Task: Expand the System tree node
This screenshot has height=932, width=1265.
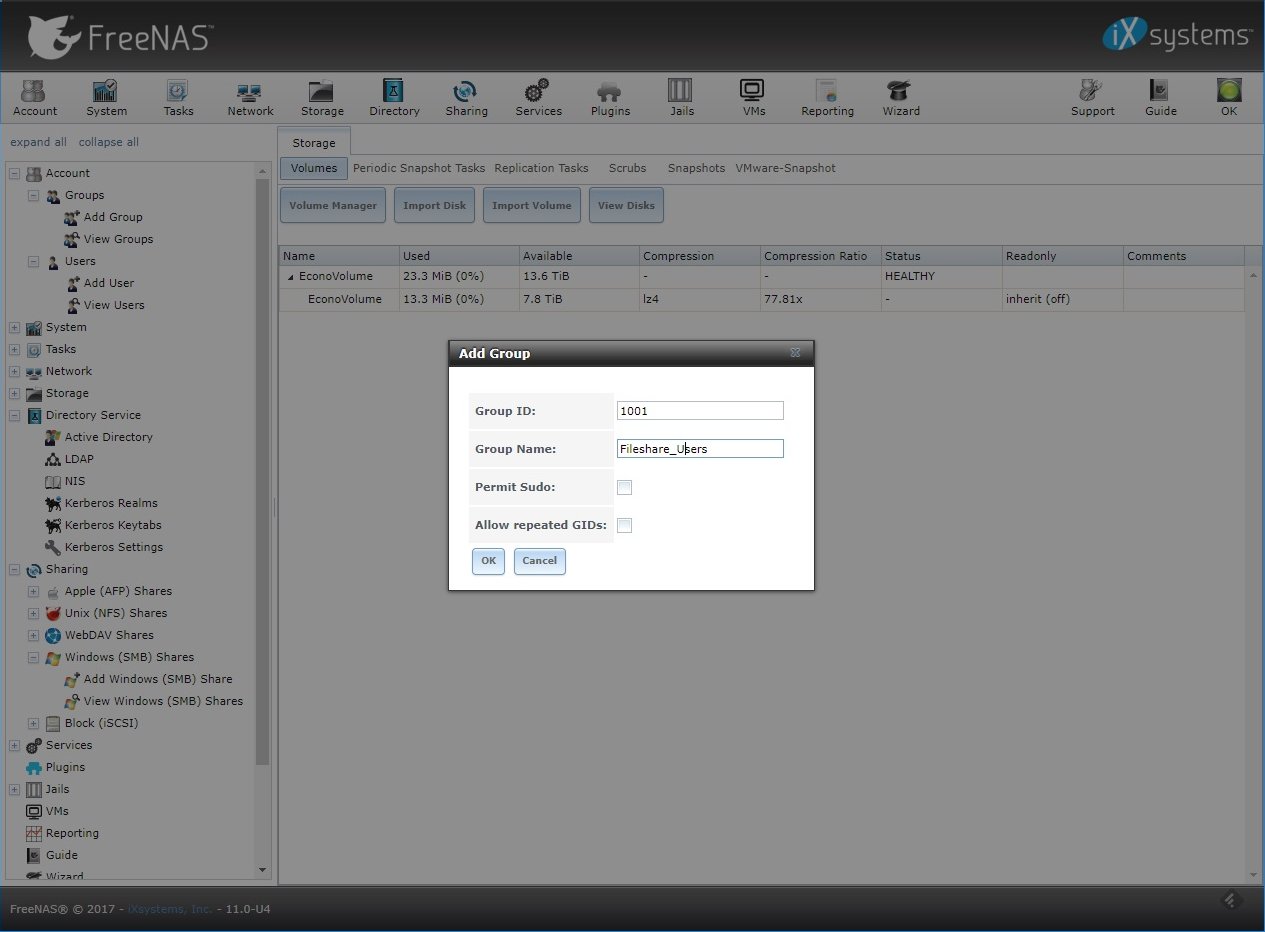Action: (x=15, y=328)
